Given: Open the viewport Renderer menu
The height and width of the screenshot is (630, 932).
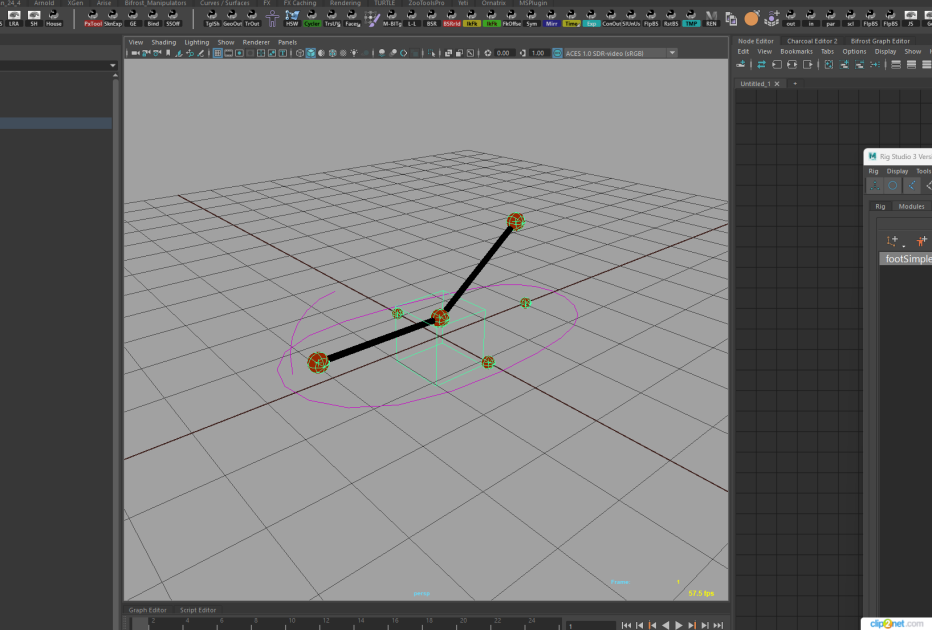Looking at the screenshot, I should tap(256, 42).
